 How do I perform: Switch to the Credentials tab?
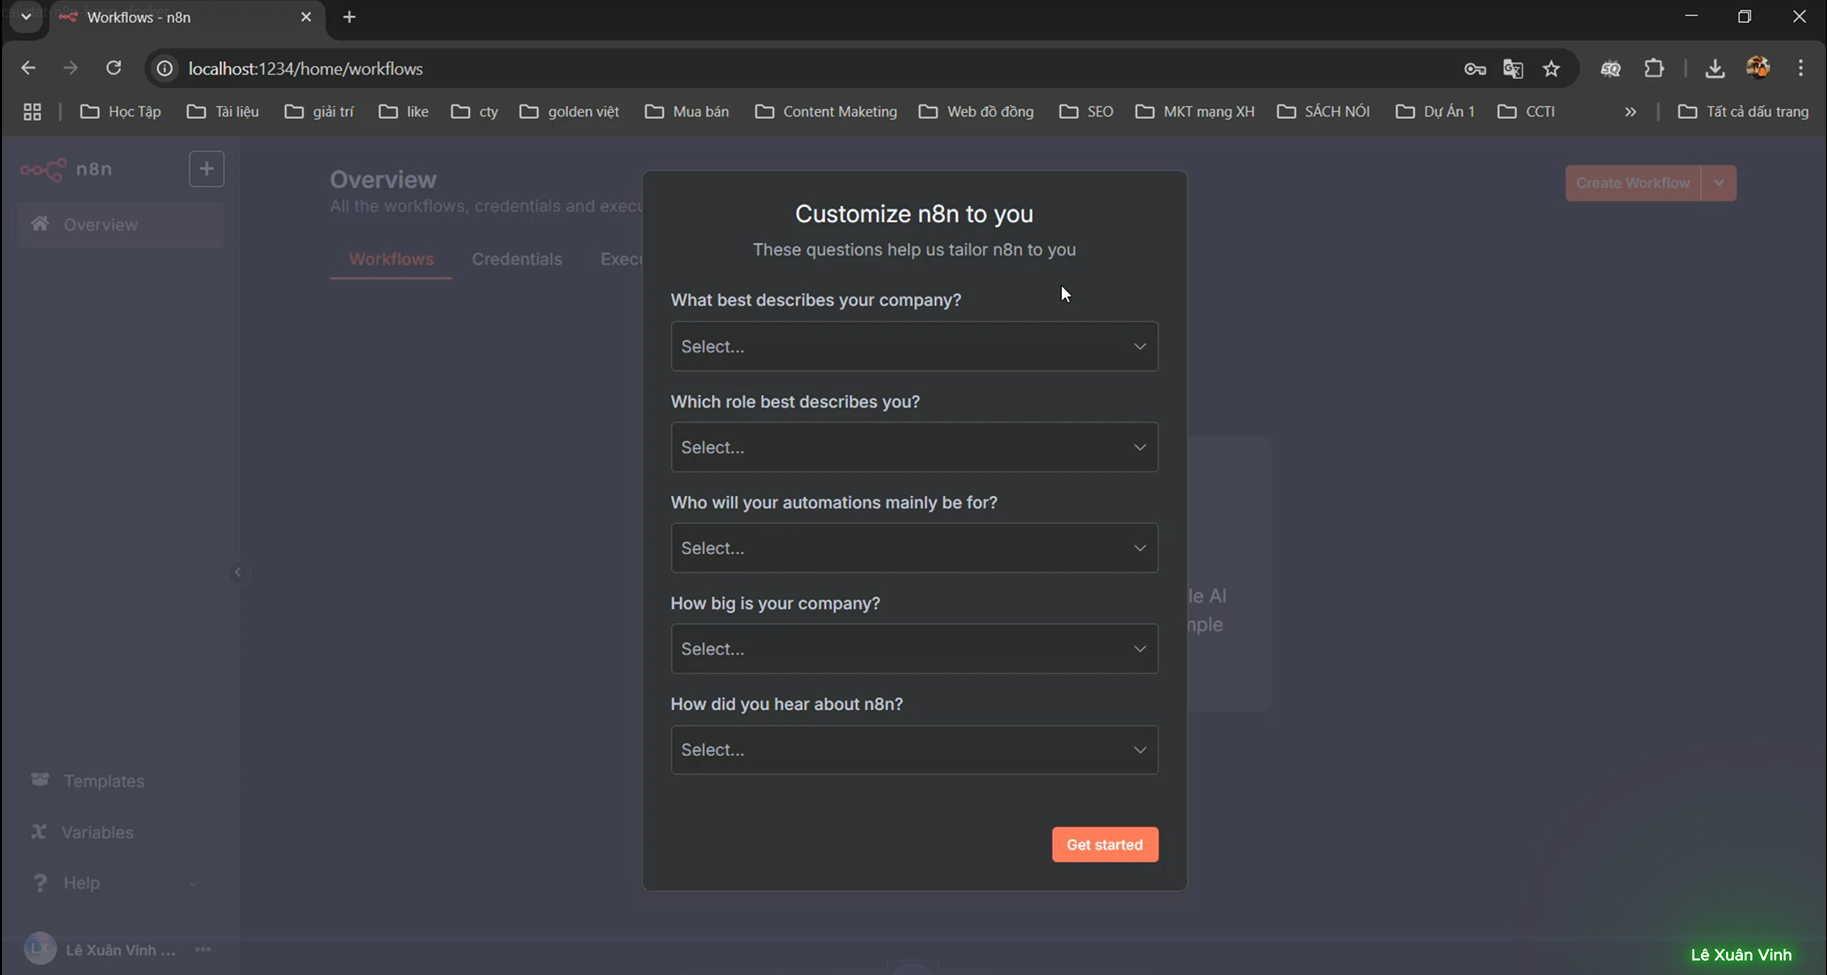coord(517,259)
